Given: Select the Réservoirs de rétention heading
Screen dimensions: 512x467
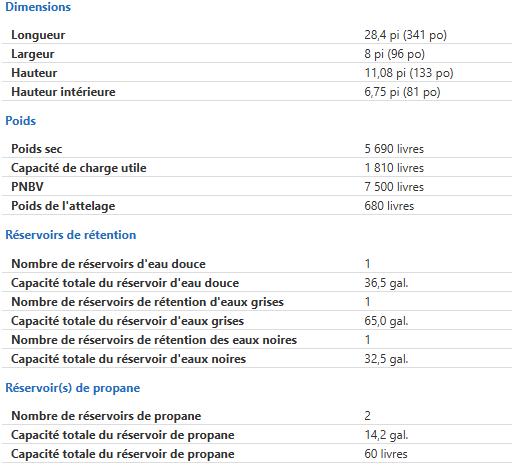Looking at the screenshot, I should [71, 235].
